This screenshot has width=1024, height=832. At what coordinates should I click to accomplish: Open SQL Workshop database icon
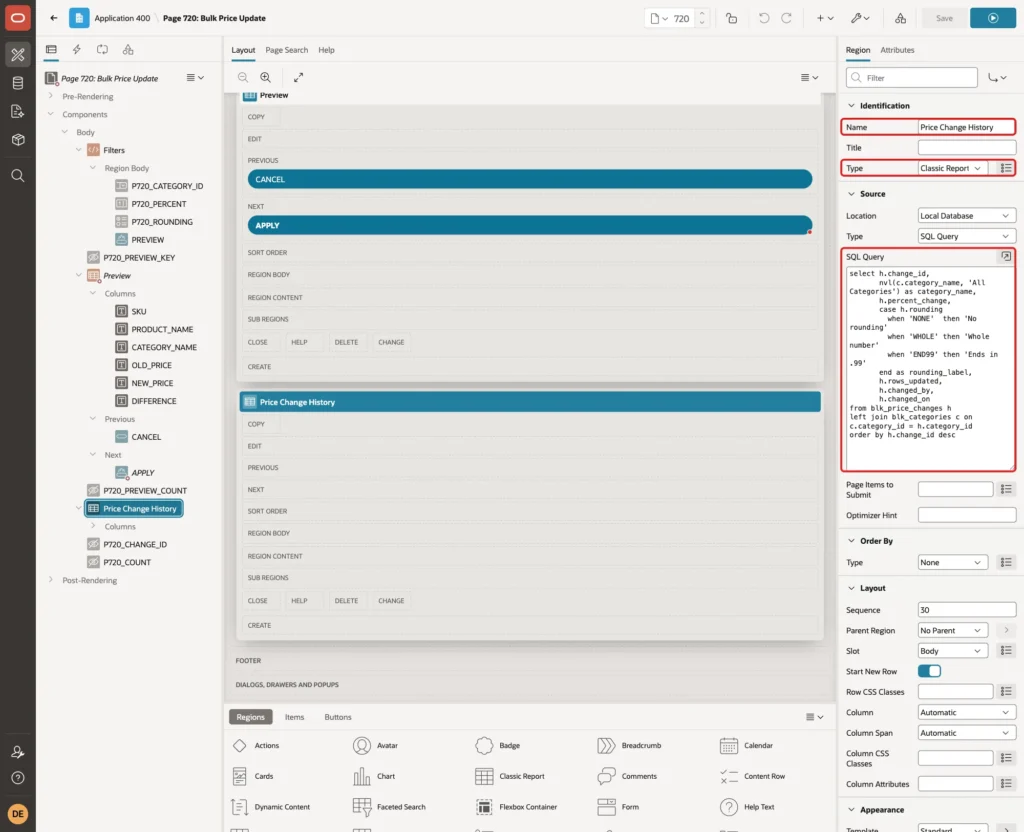18,83
